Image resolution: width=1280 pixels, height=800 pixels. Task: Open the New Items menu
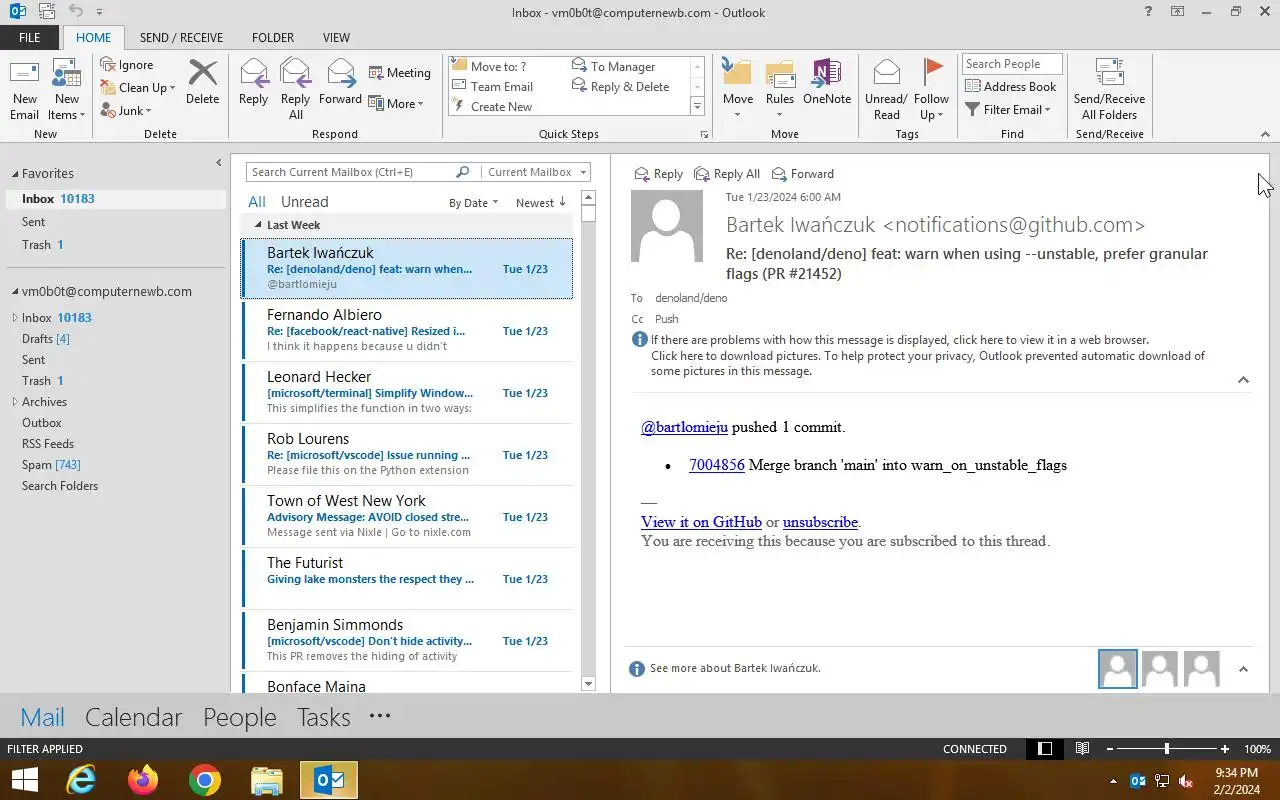[x=67, y=90]
